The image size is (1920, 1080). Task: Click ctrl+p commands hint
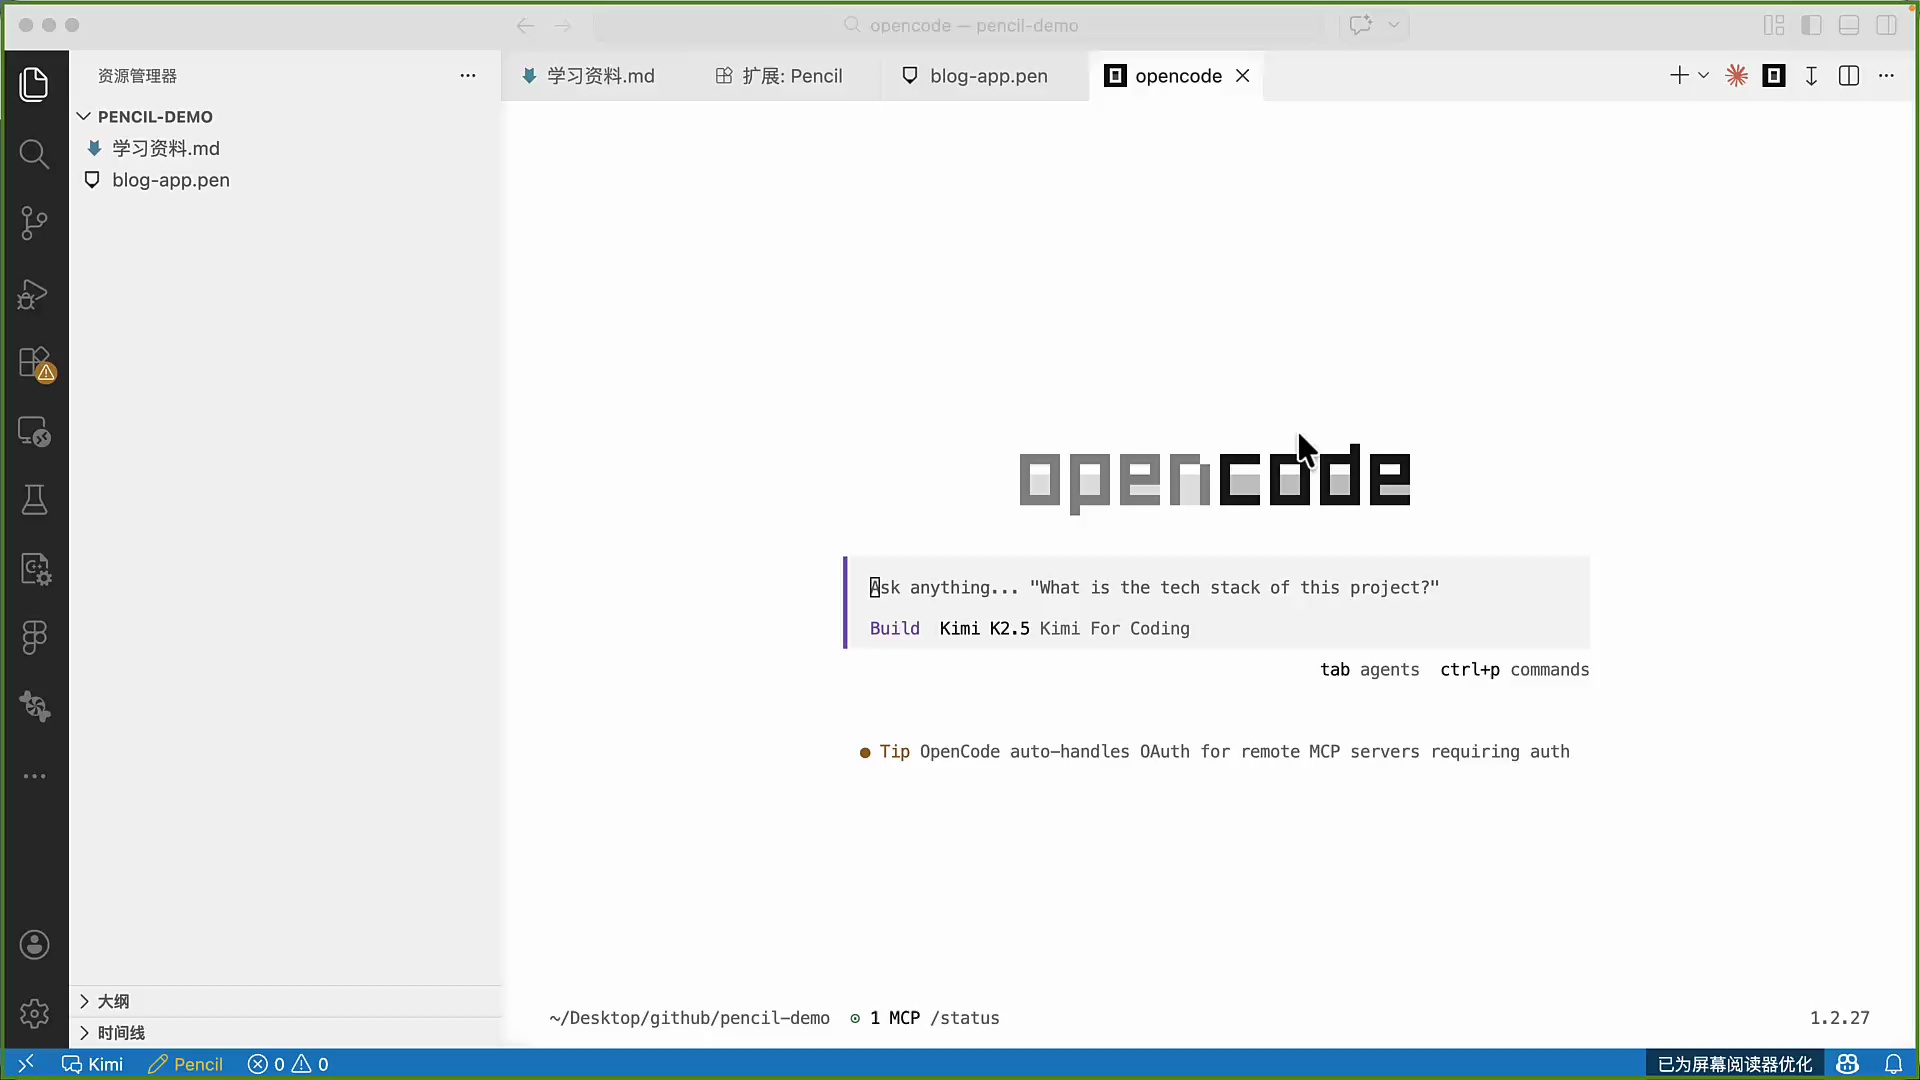click(1514, 670)
